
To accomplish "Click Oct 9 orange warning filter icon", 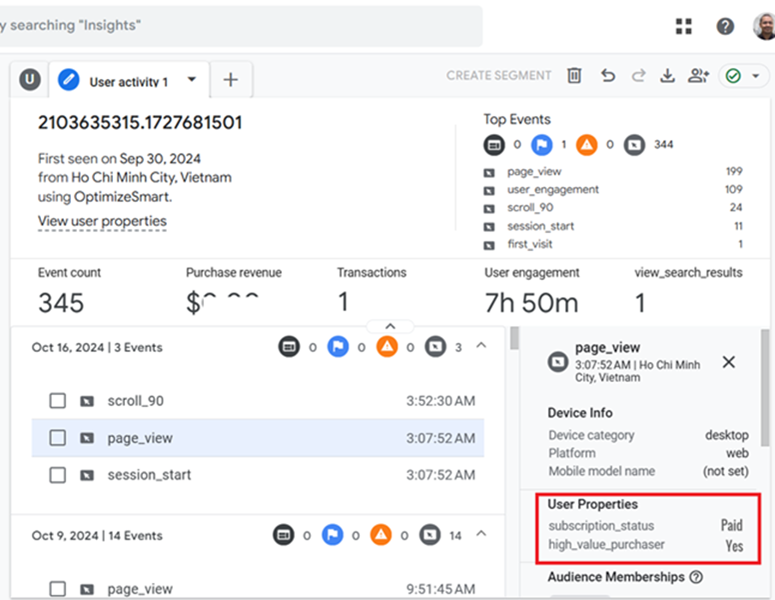I will click(x=381, y=535).
